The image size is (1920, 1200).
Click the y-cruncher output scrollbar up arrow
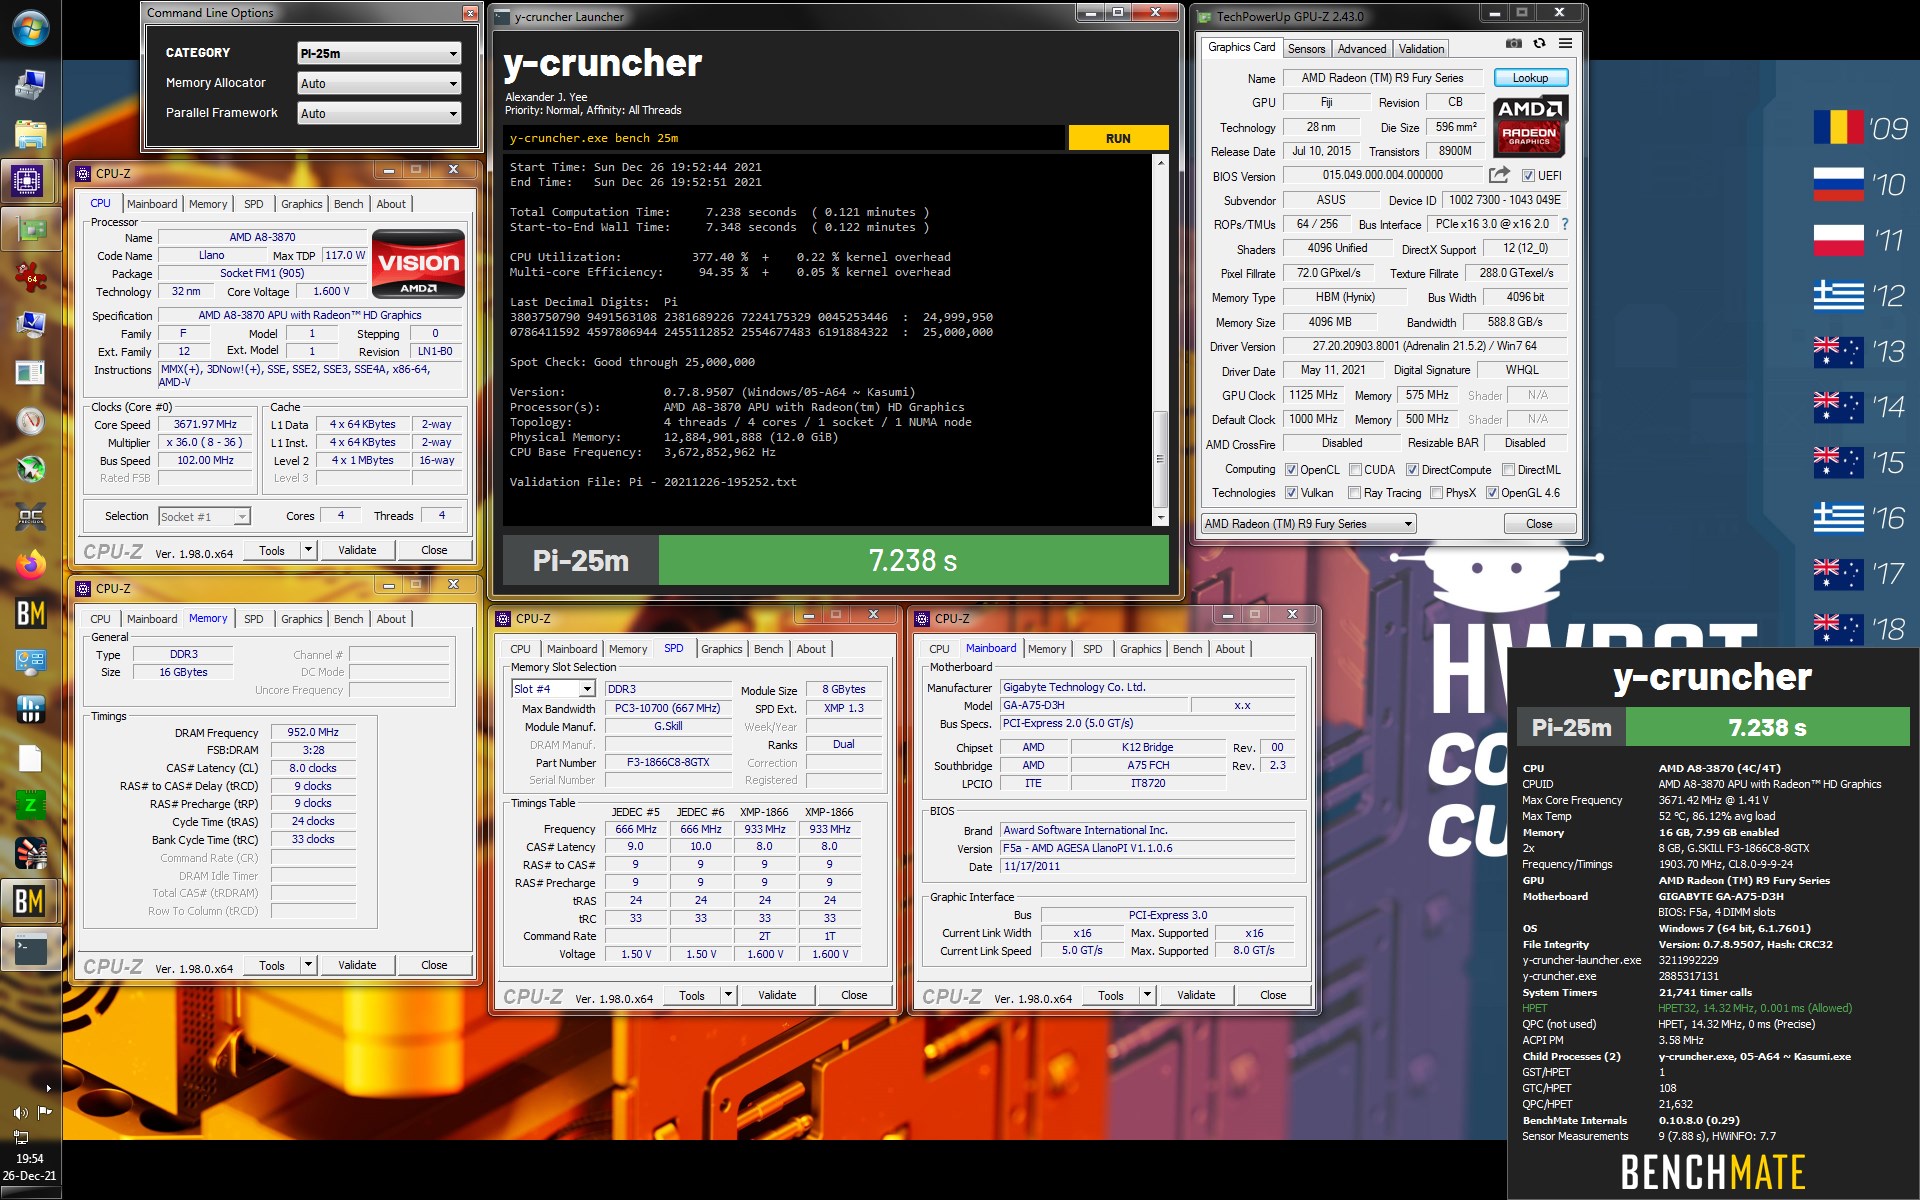[x=1160, y=162]
